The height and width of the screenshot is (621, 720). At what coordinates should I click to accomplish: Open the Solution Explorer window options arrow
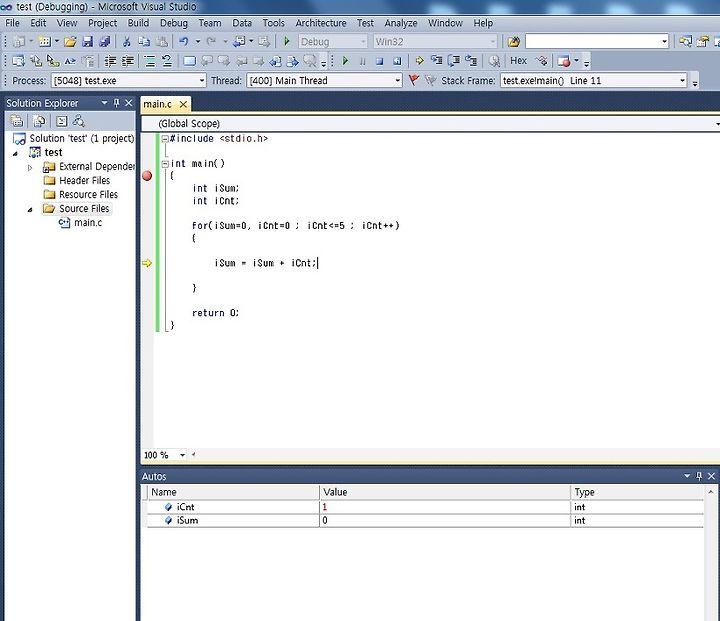(104, 103)
